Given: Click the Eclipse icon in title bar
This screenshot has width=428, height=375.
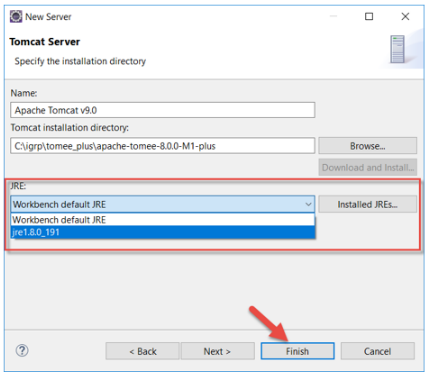Looking at the screenshot, I should (x=16, y=16).
